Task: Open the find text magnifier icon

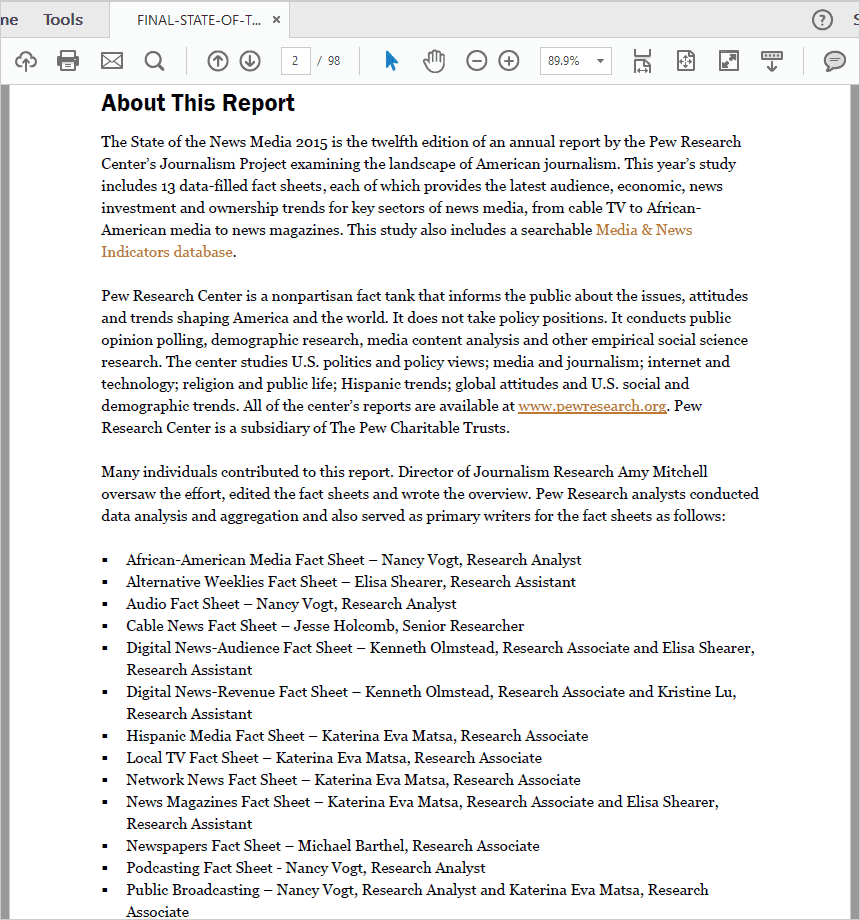Action: click(154, 60)
